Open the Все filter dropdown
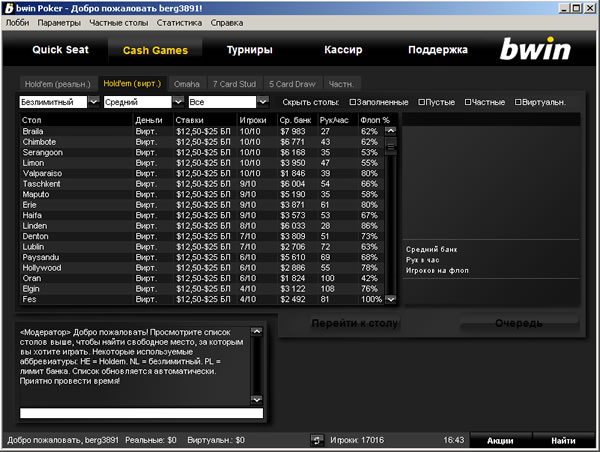Viewport: 600px width, 452px height. (x=262, y=102)
